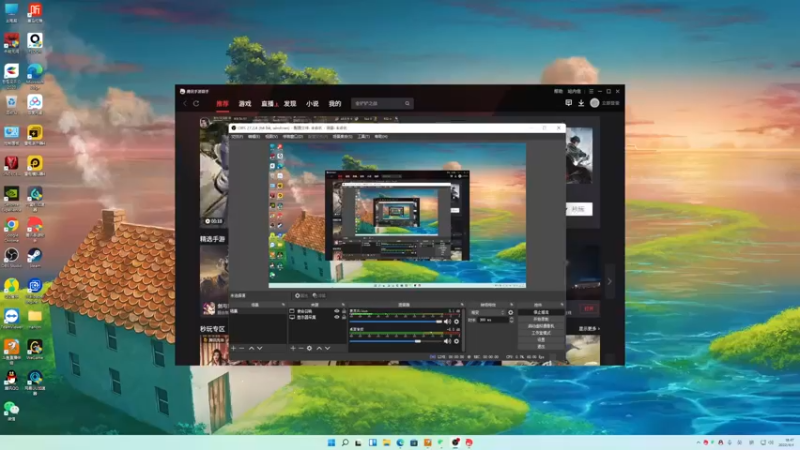Click user avatar in Tencent window header
This screenshot has width=800, height=450.
pyautogui.click(x=594, y=103)
